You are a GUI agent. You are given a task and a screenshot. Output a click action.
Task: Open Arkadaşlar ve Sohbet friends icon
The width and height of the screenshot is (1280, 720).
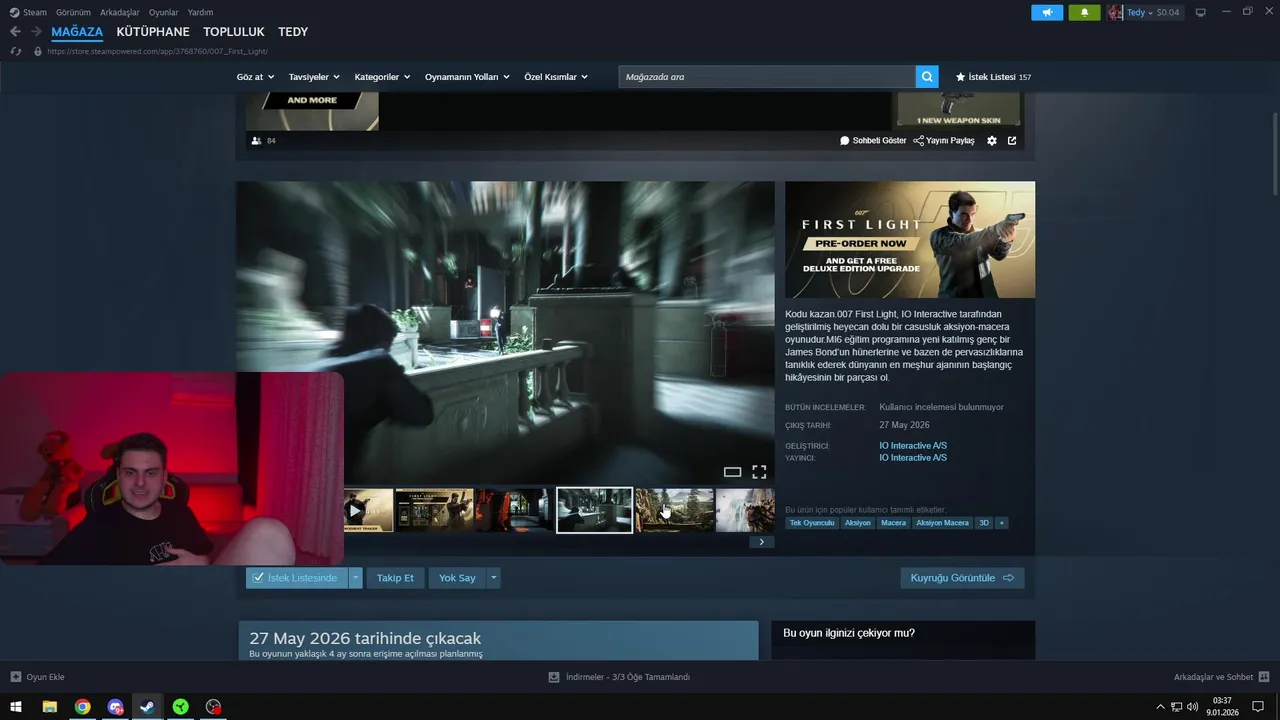click(1264, 677)
